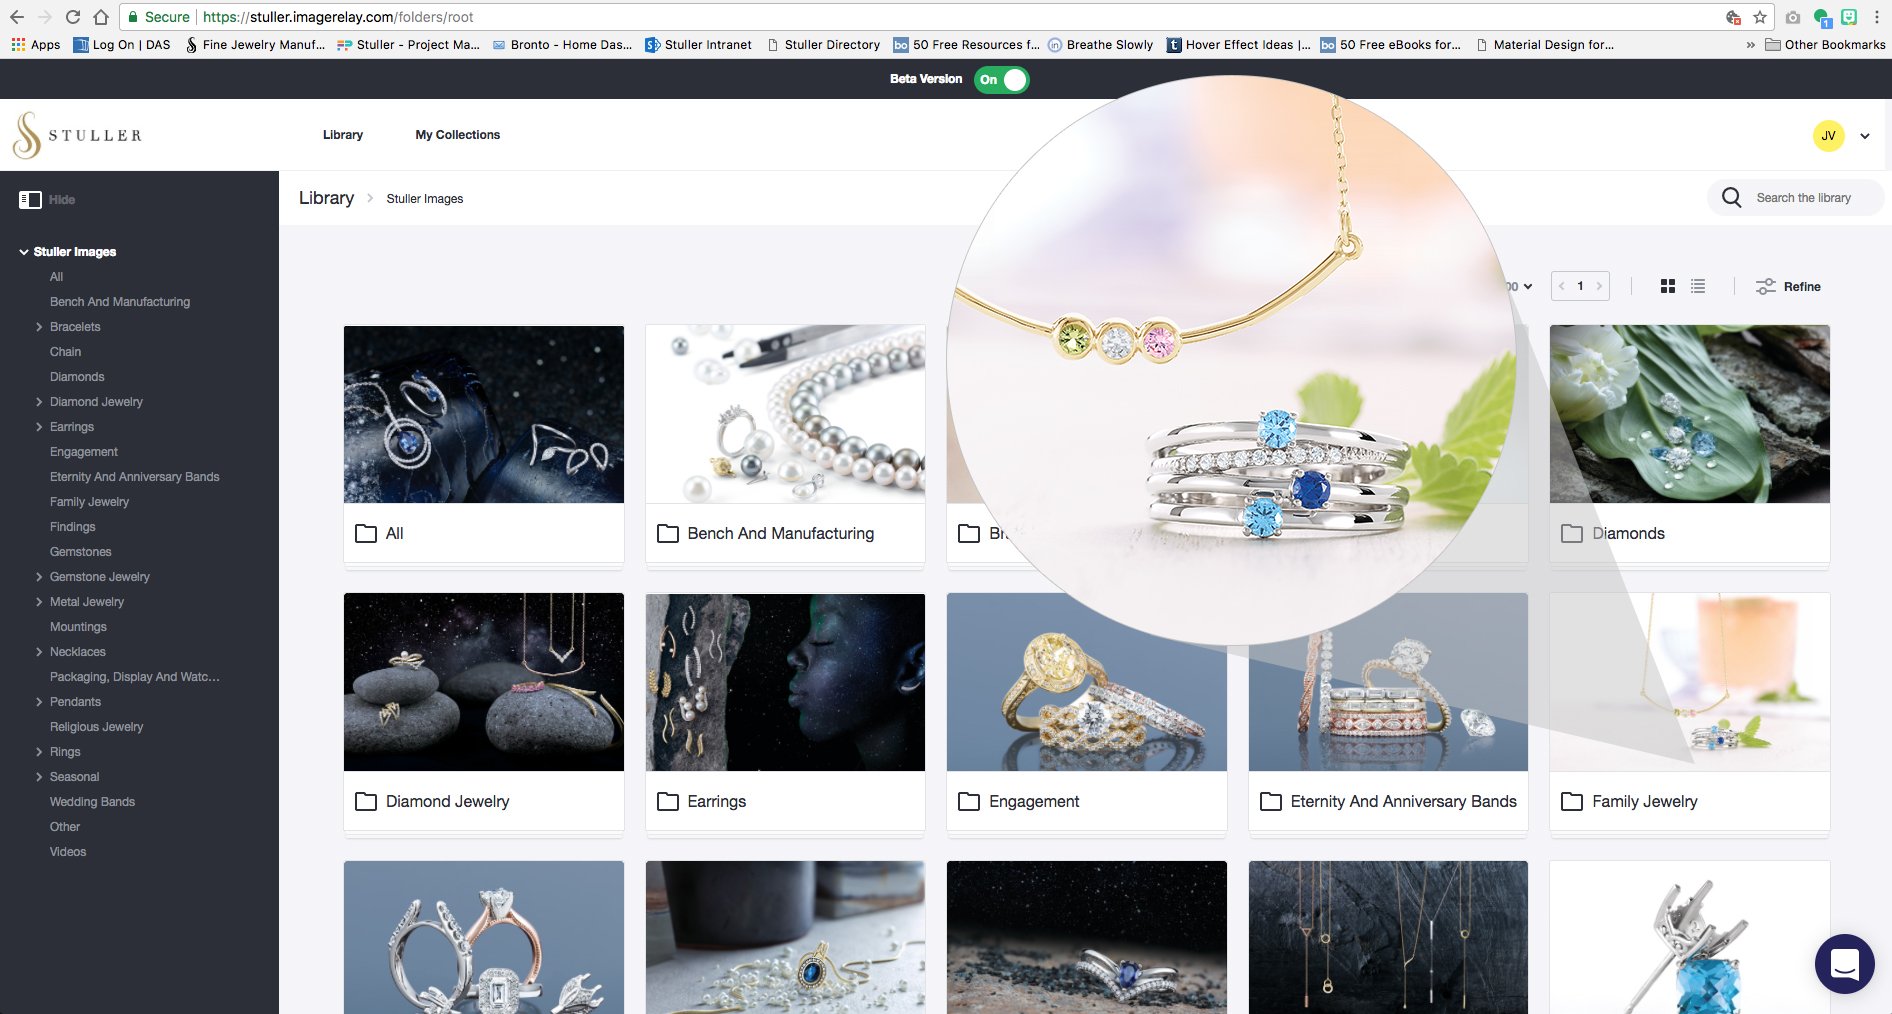Open the My Collections tab
Viewport: 1892px width, 1014px height.
[x=457, y=135]
